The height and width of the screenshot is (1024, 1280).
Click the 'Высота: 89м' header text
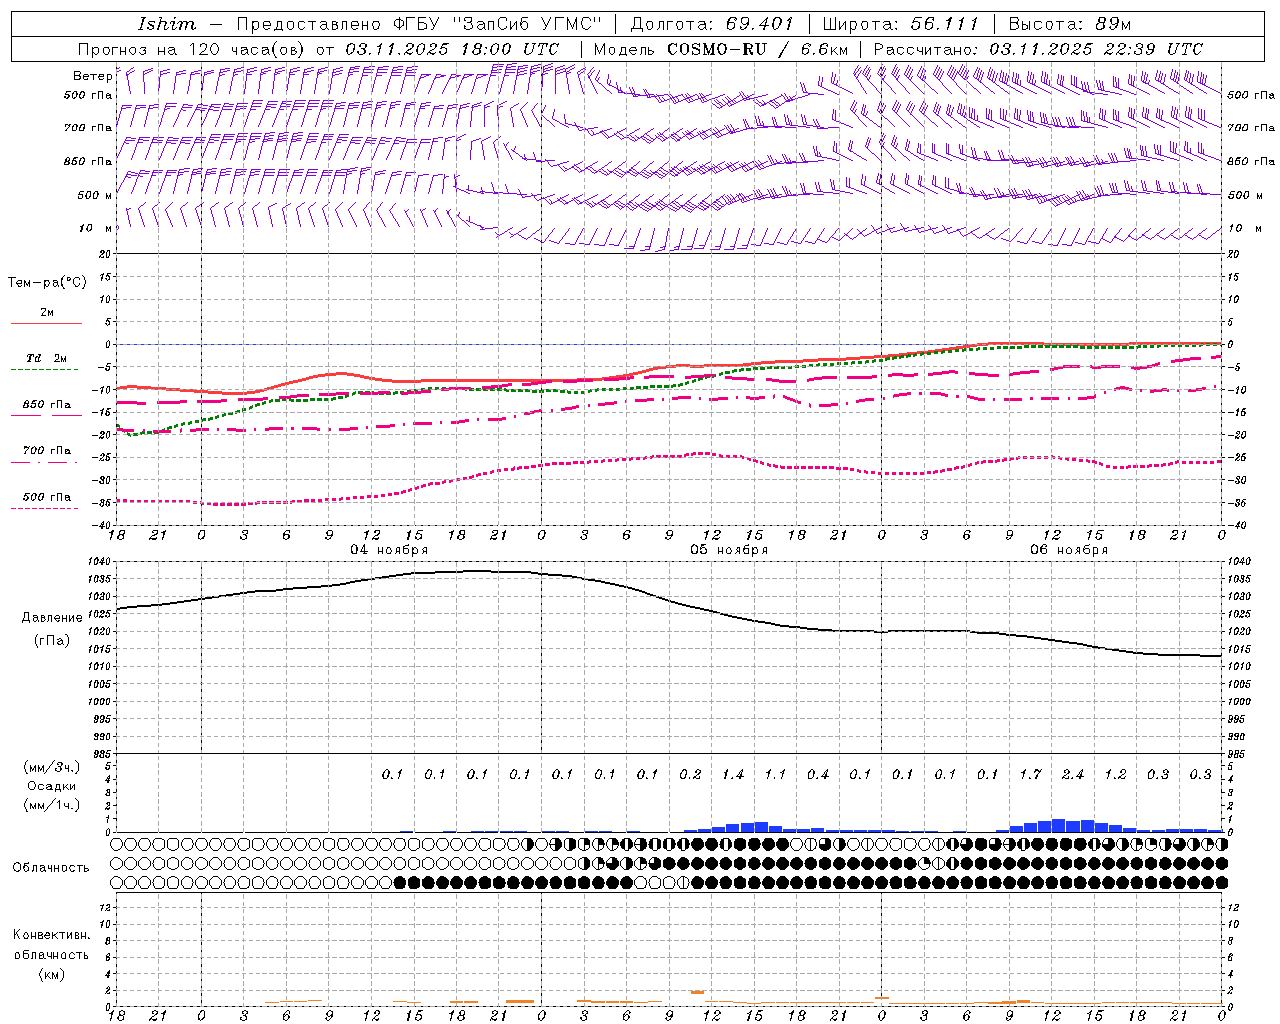tap(1069, 24)
